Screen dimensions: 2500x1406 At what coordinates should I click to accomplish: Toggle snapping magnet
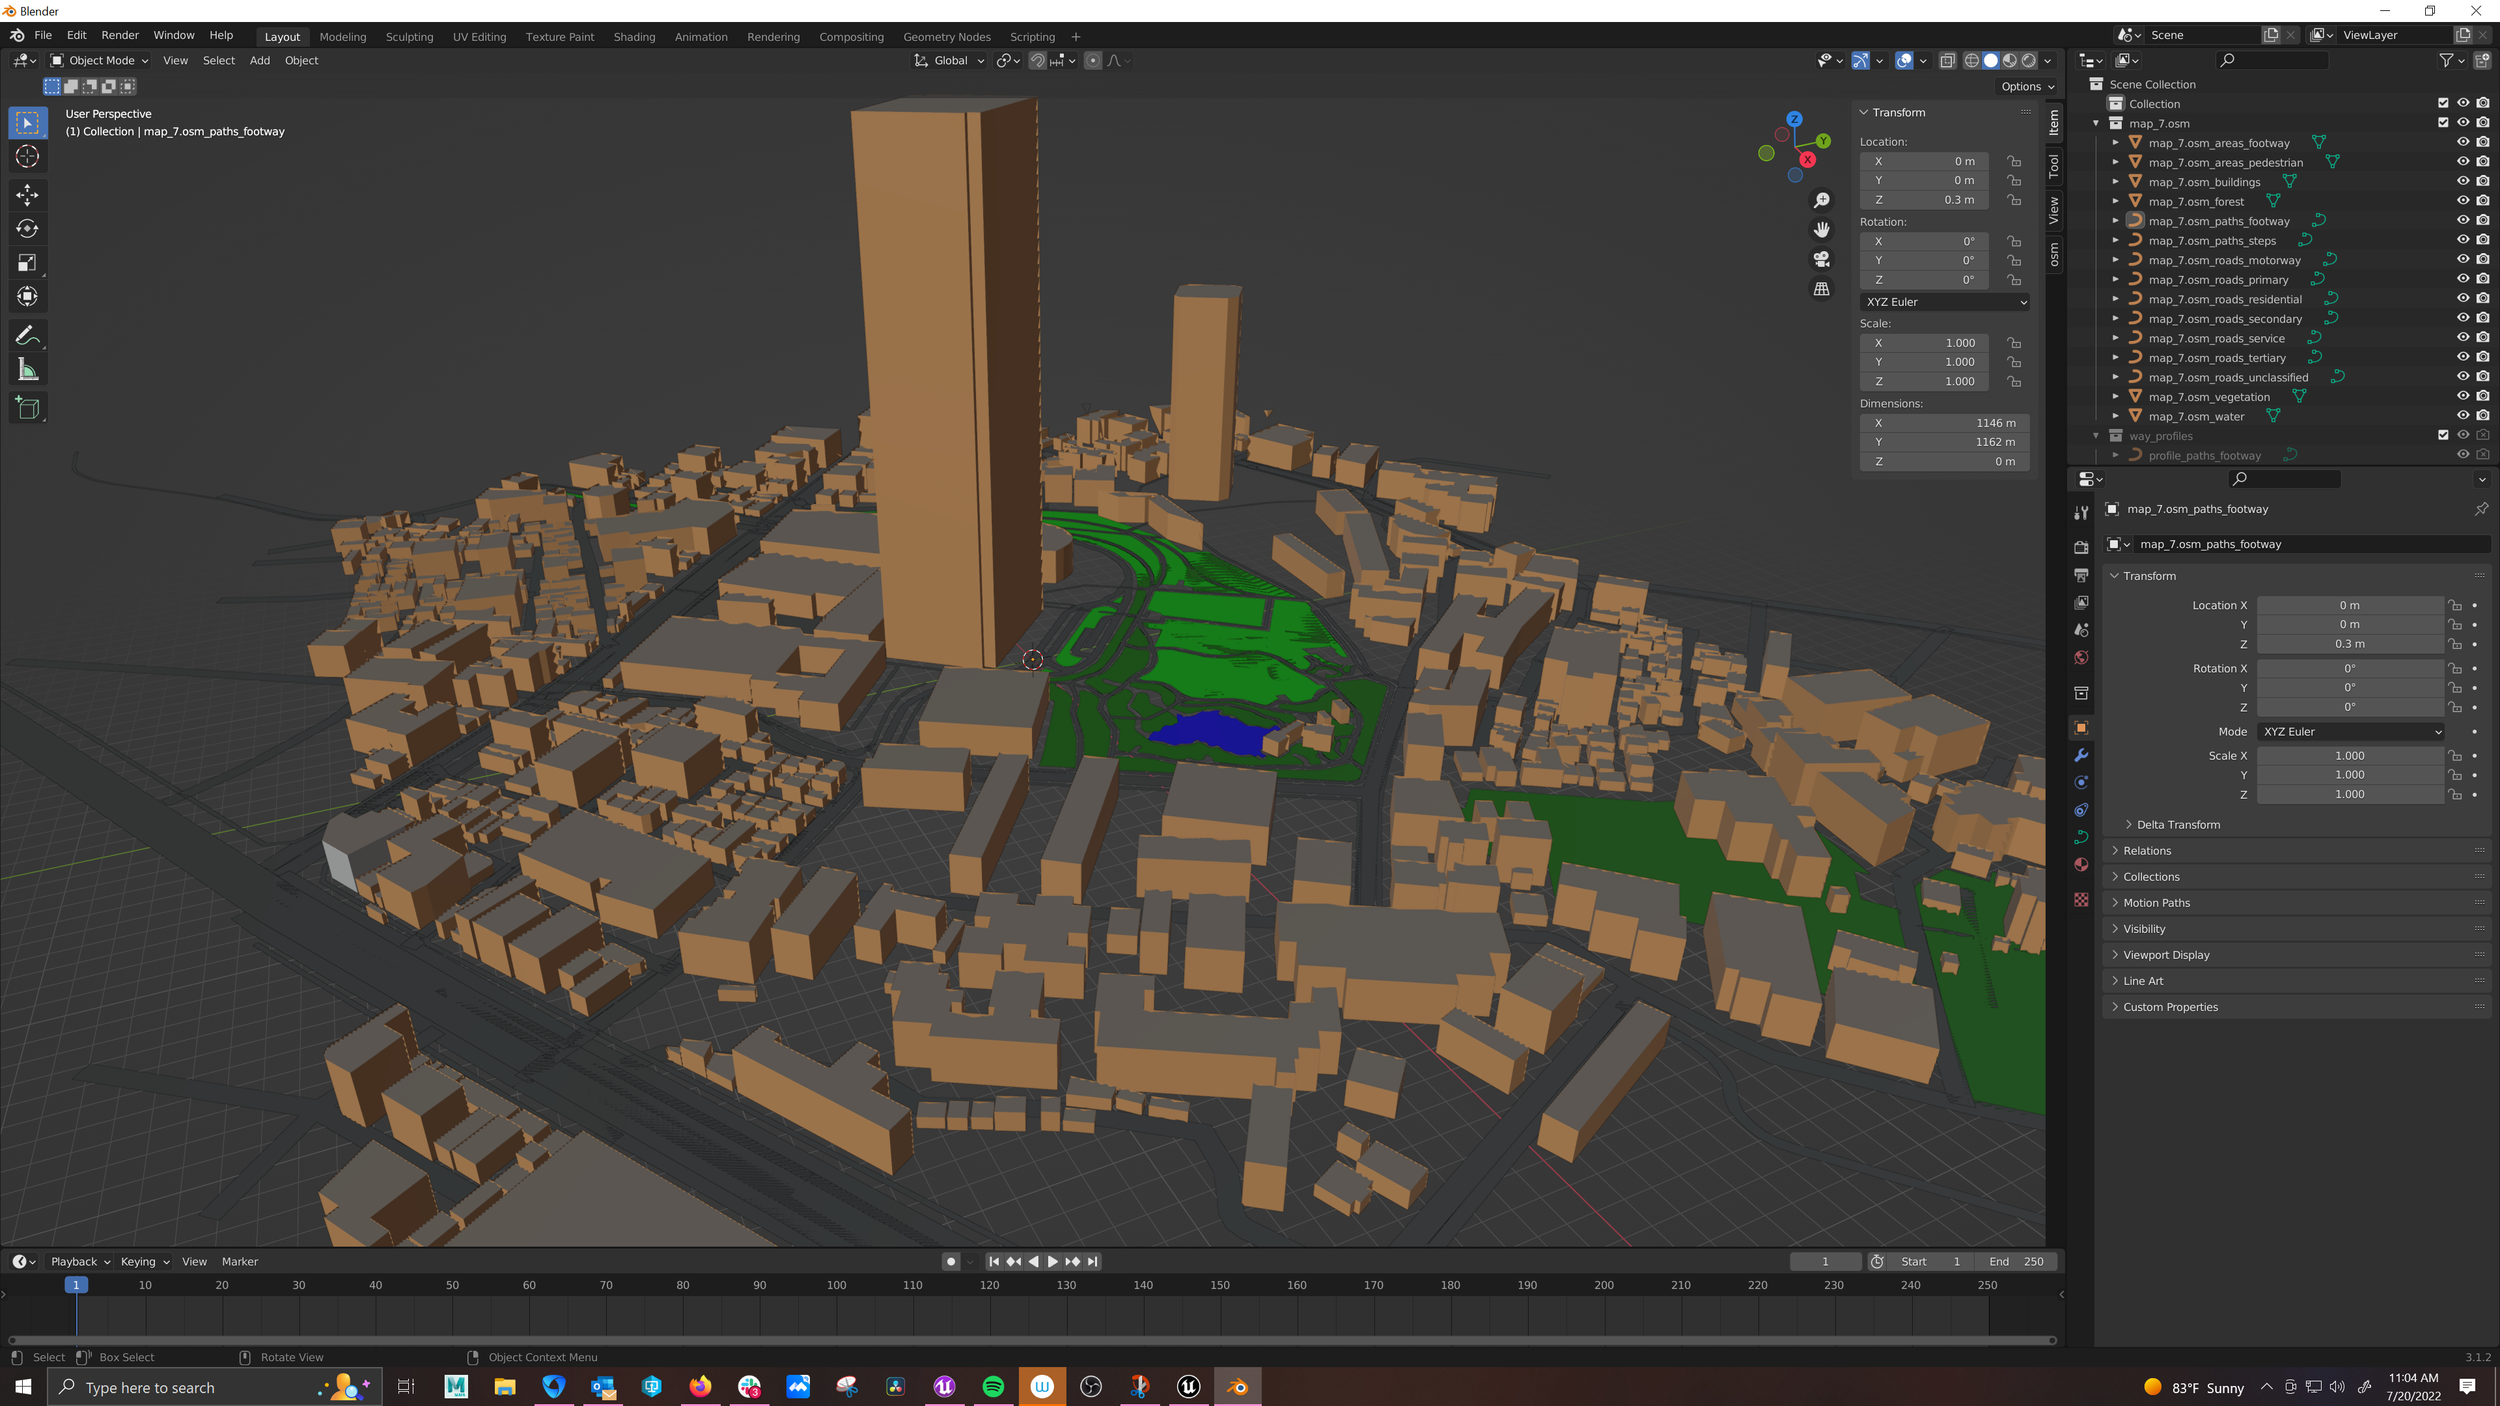1037,61
